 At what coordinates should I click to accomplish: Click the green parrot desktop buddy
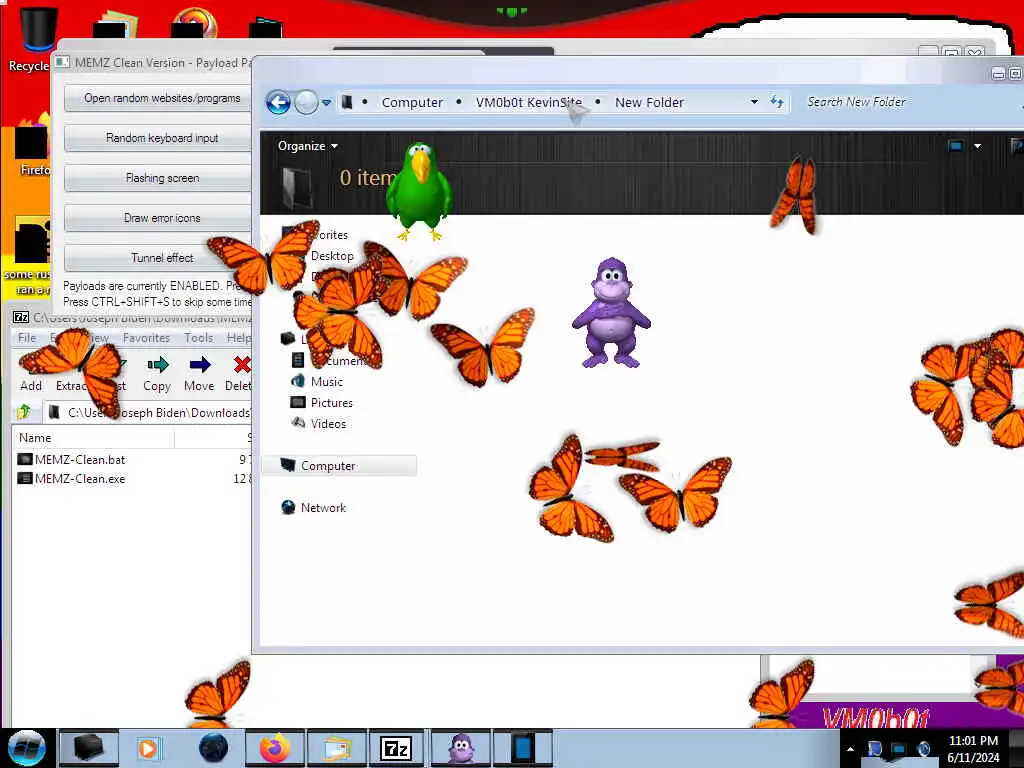pos(419,191)
